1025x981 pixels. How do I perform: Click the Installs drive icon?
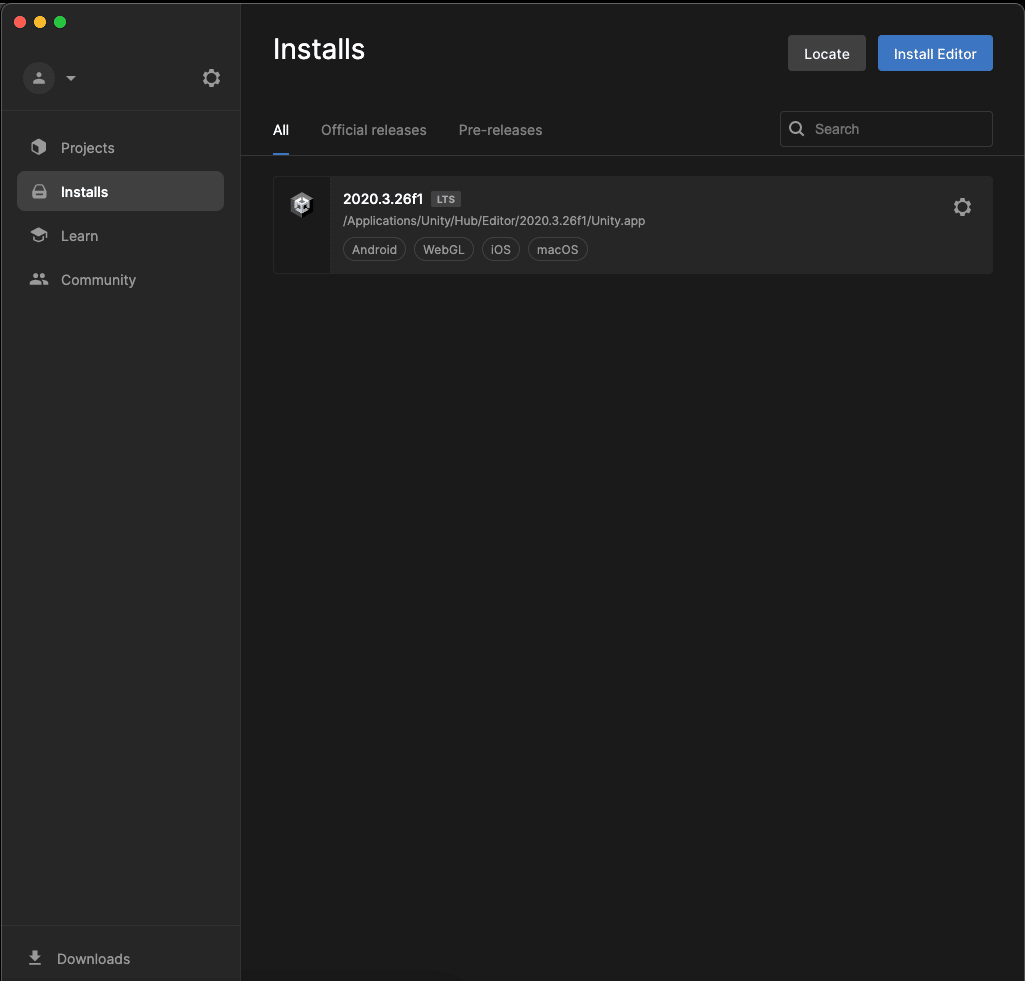(x=39, y=191)
